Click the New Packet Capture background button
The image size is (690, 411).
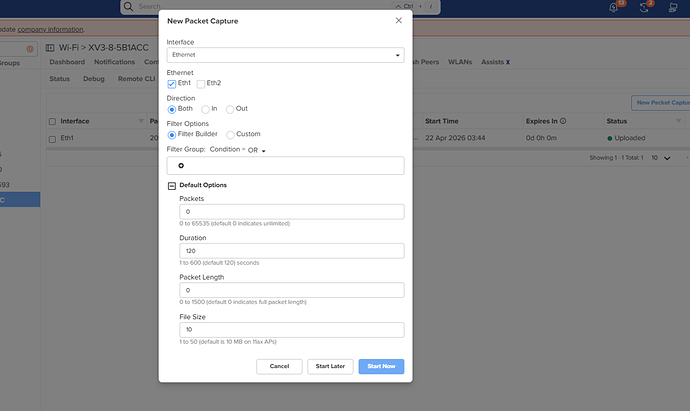661,103
